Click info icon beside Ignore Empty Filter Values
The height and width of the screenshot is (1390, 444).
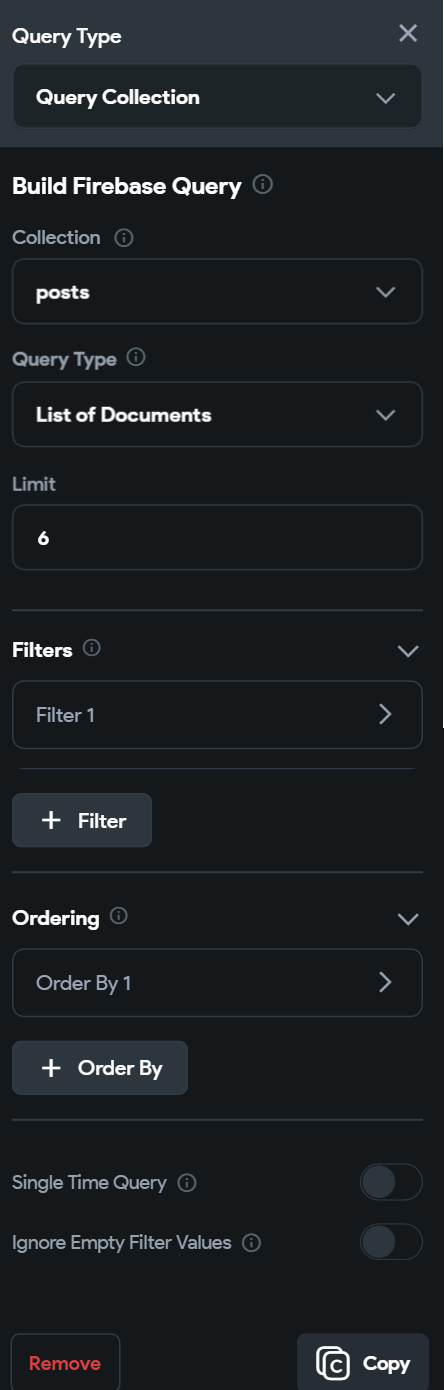pyautogui.click(x=252, y=1243)
